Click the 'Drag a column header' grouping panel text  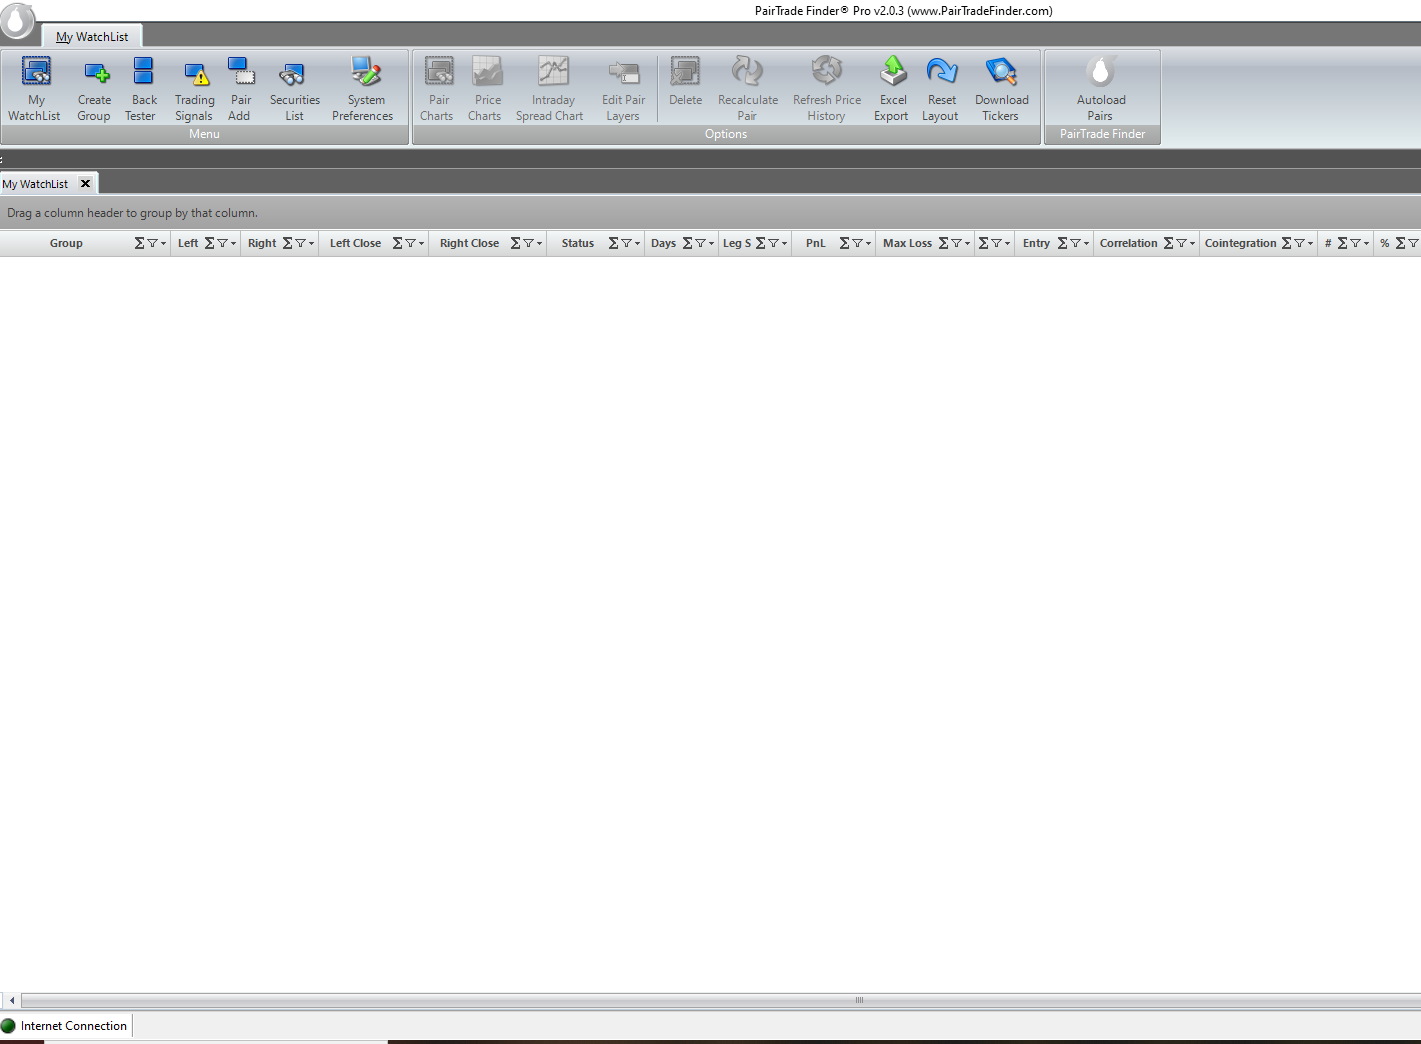coord(132,213)
